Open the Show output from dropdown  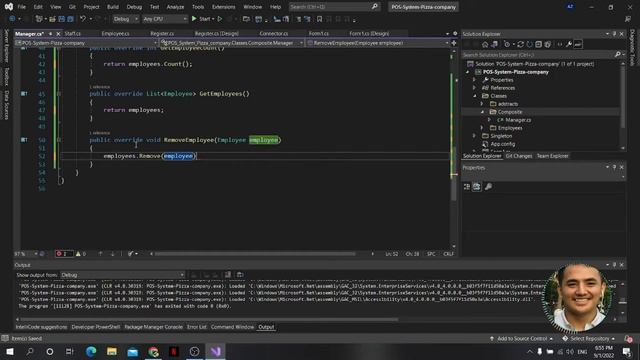(122, 275)
